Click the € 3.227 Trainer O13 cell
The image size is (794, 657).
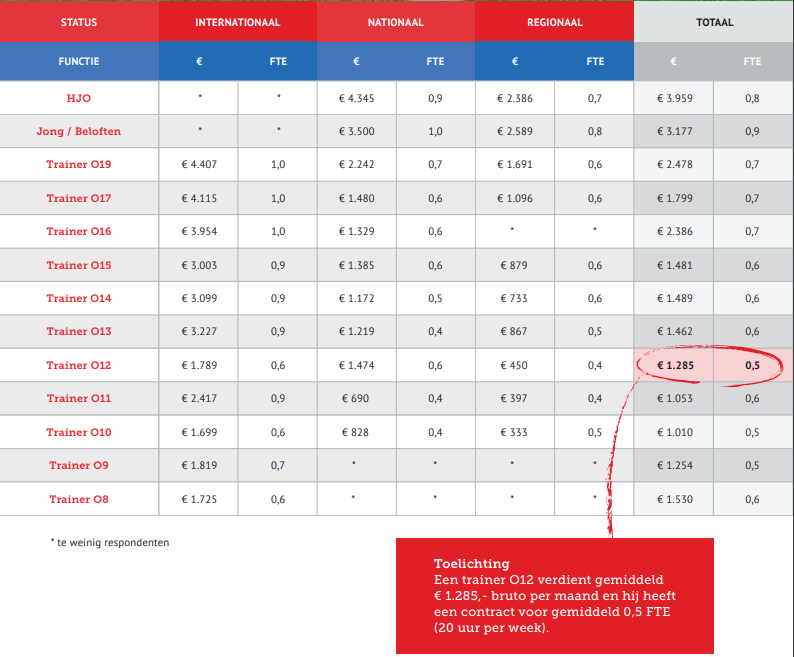coord(199,331)
